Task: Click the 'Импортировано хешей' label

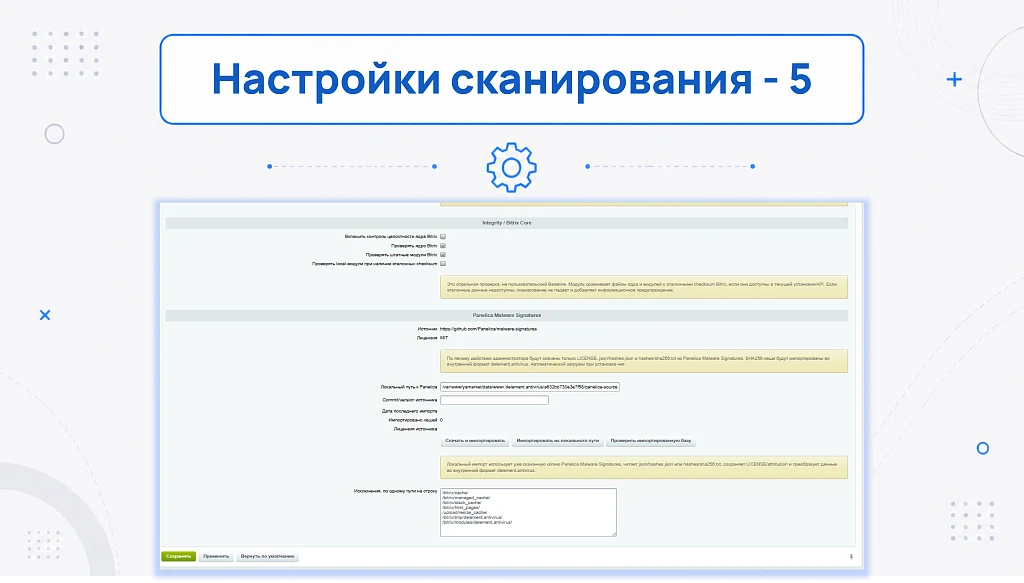Action: (x=413, y=420)
